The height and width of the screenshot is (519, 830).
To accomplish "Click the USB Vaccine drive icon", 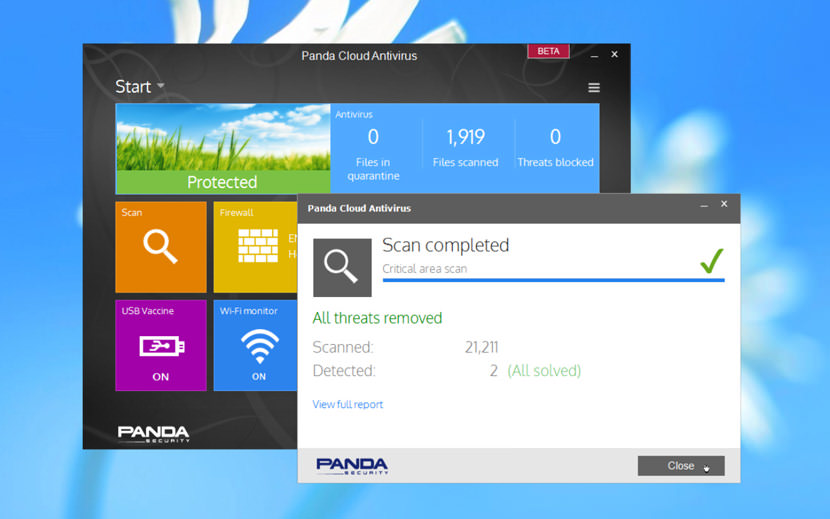I will tap(161, 346).
